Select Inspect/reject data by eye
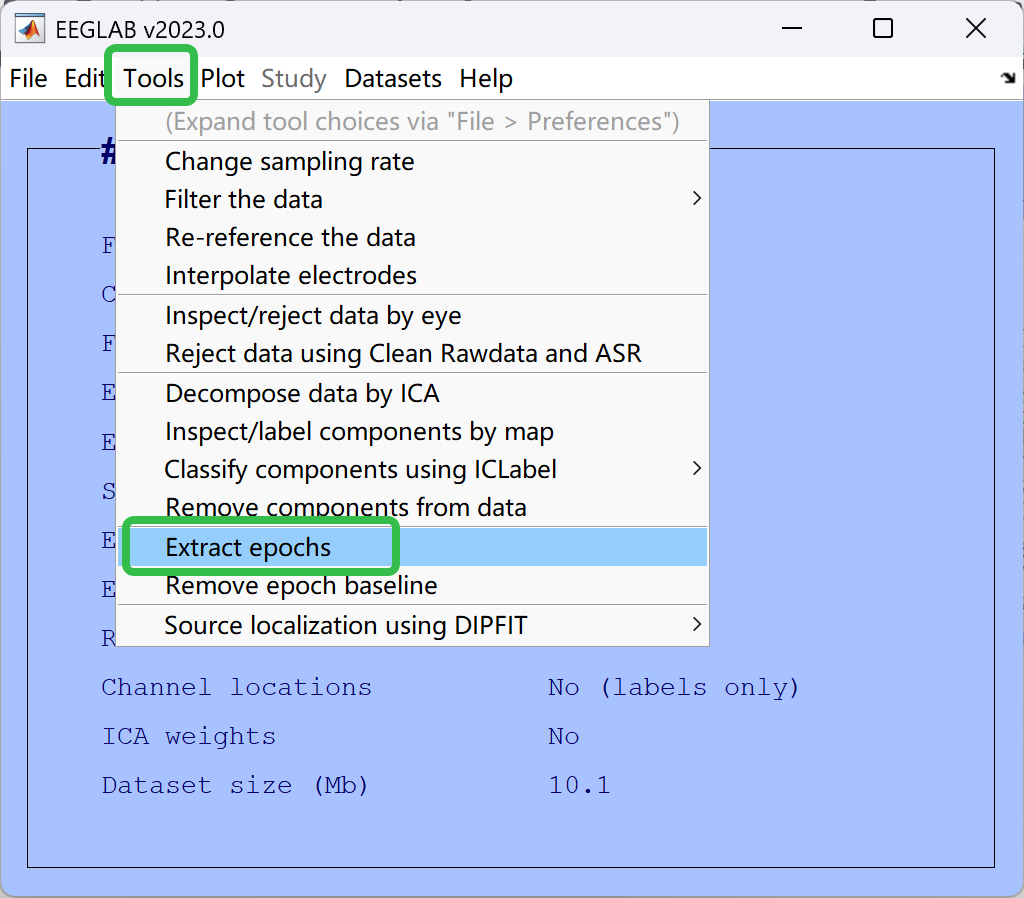Screen dimensions: 1024x898 pyautogui.click(x=412, y=315)
